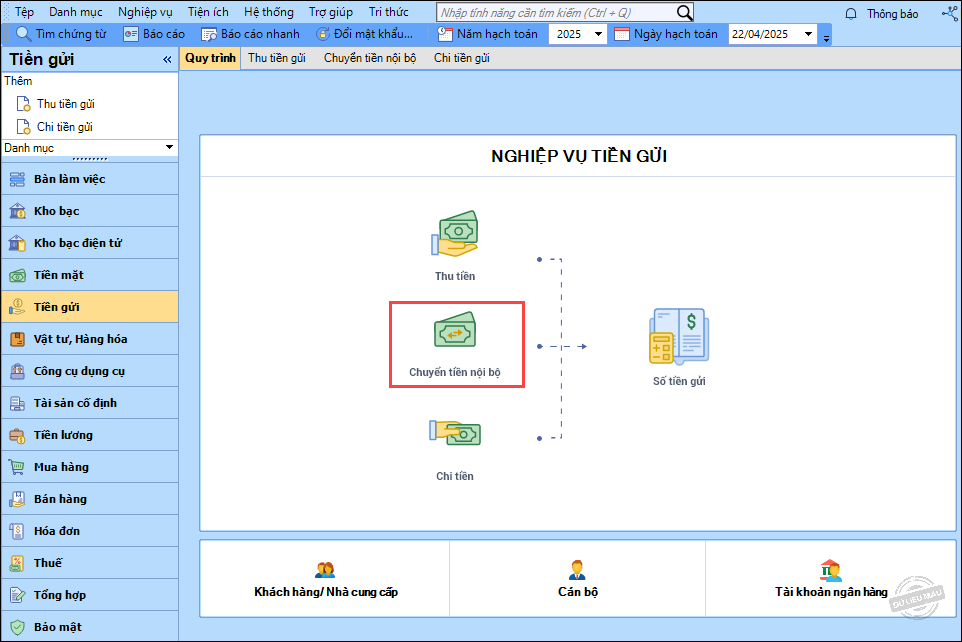Open the Nghiệp vụ menu

145,12
